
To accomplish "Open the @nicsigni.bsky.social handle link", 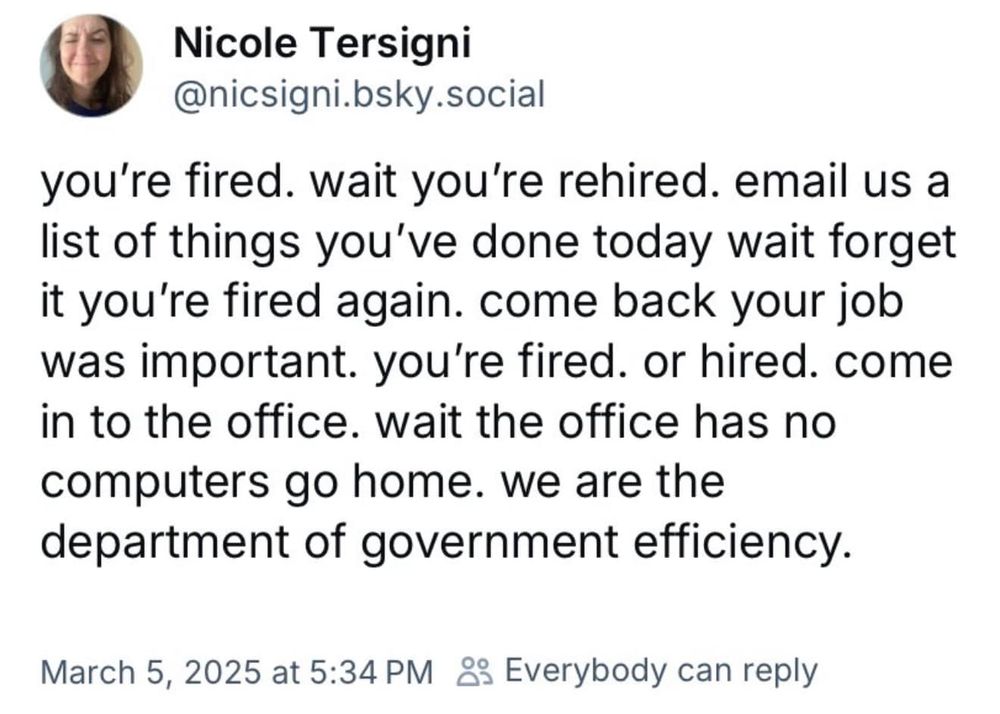I will [359, 95].
